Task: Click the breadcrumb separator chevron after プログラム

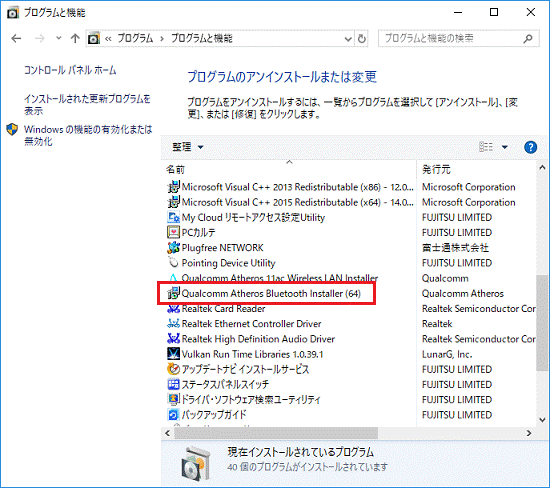Action: coord(162,39)
